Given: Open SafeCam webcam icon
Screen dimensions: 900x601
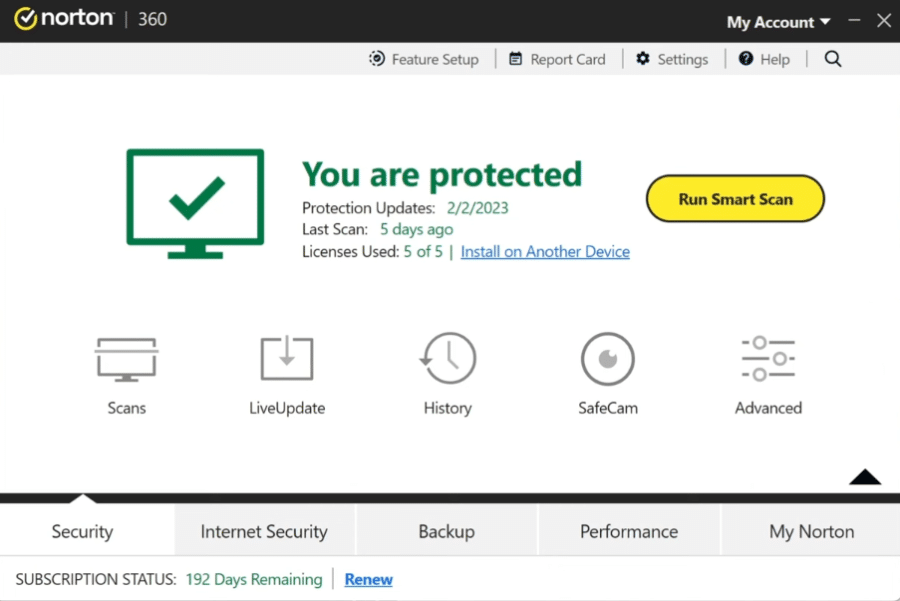Looking at the screenshot, I should pos(607,359).
